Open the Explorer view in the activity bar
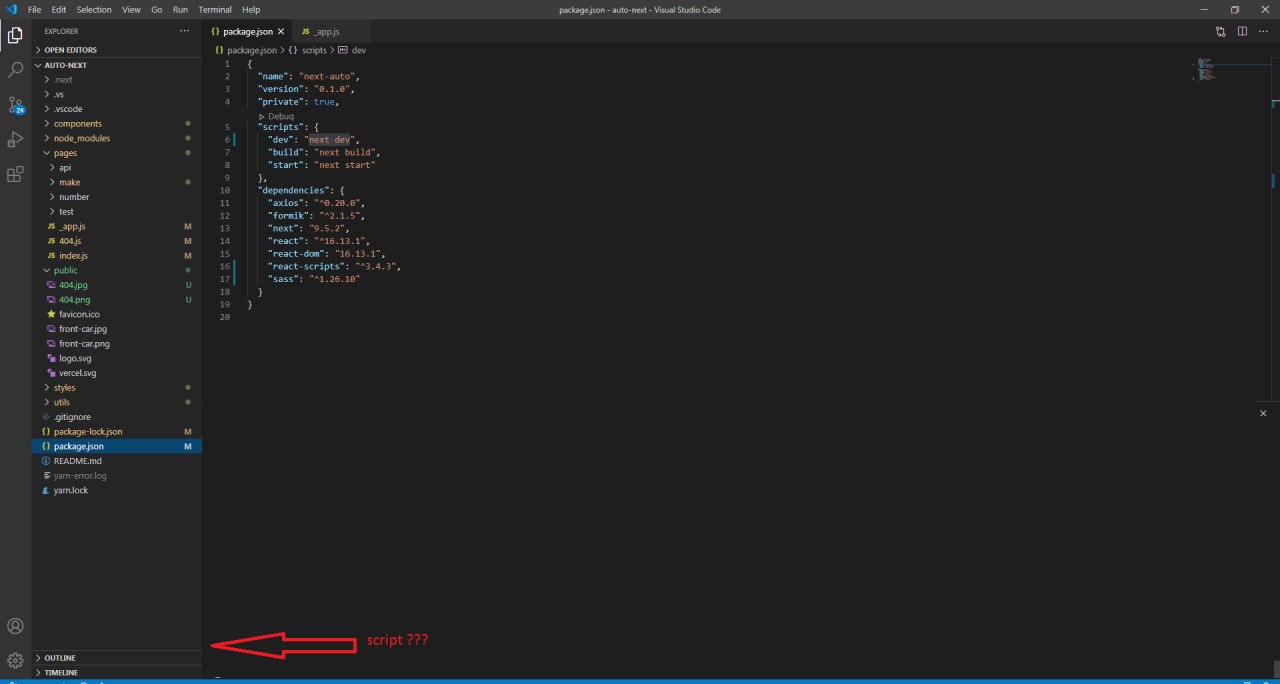 tap(15, 36)
